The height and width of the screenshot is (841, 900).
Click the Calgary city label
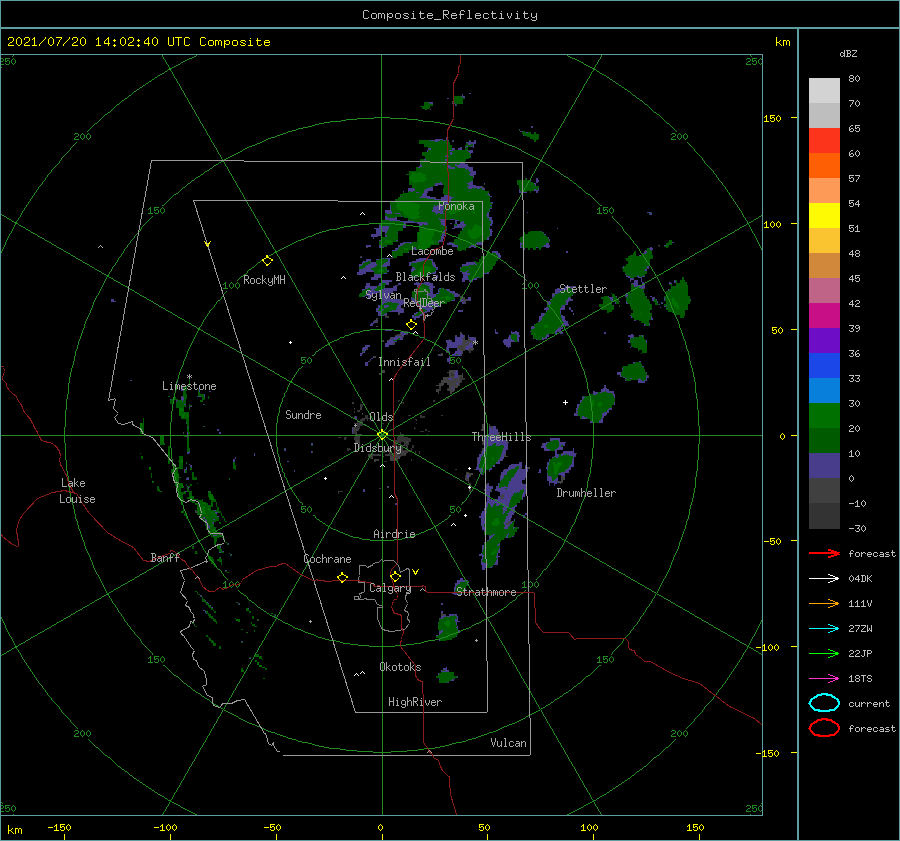(390, 588)
